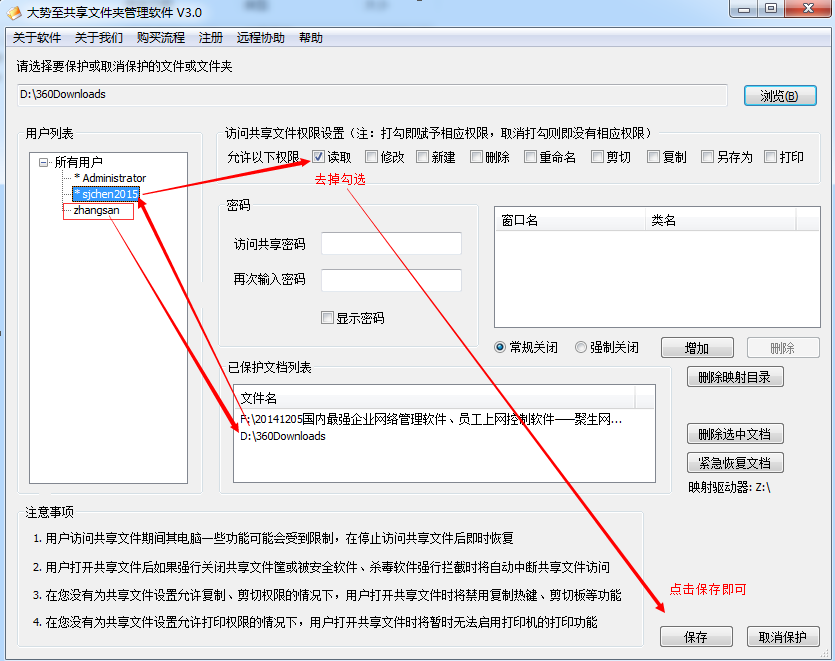Open the 远程协助 menu
The image size is (835, 661).
tap(260, 38)
